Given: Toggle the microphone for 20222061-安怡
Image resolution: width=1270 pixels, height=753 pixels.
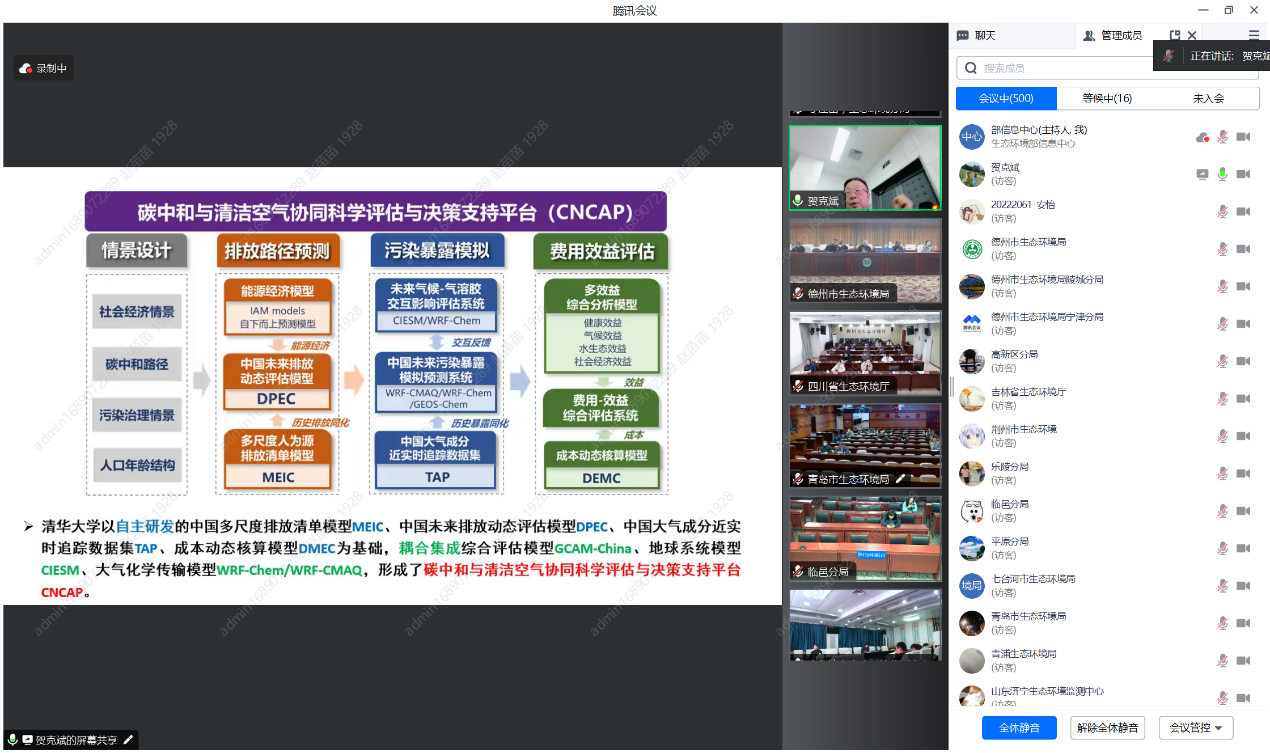Looking at the screenshot, I should 1222,212.
